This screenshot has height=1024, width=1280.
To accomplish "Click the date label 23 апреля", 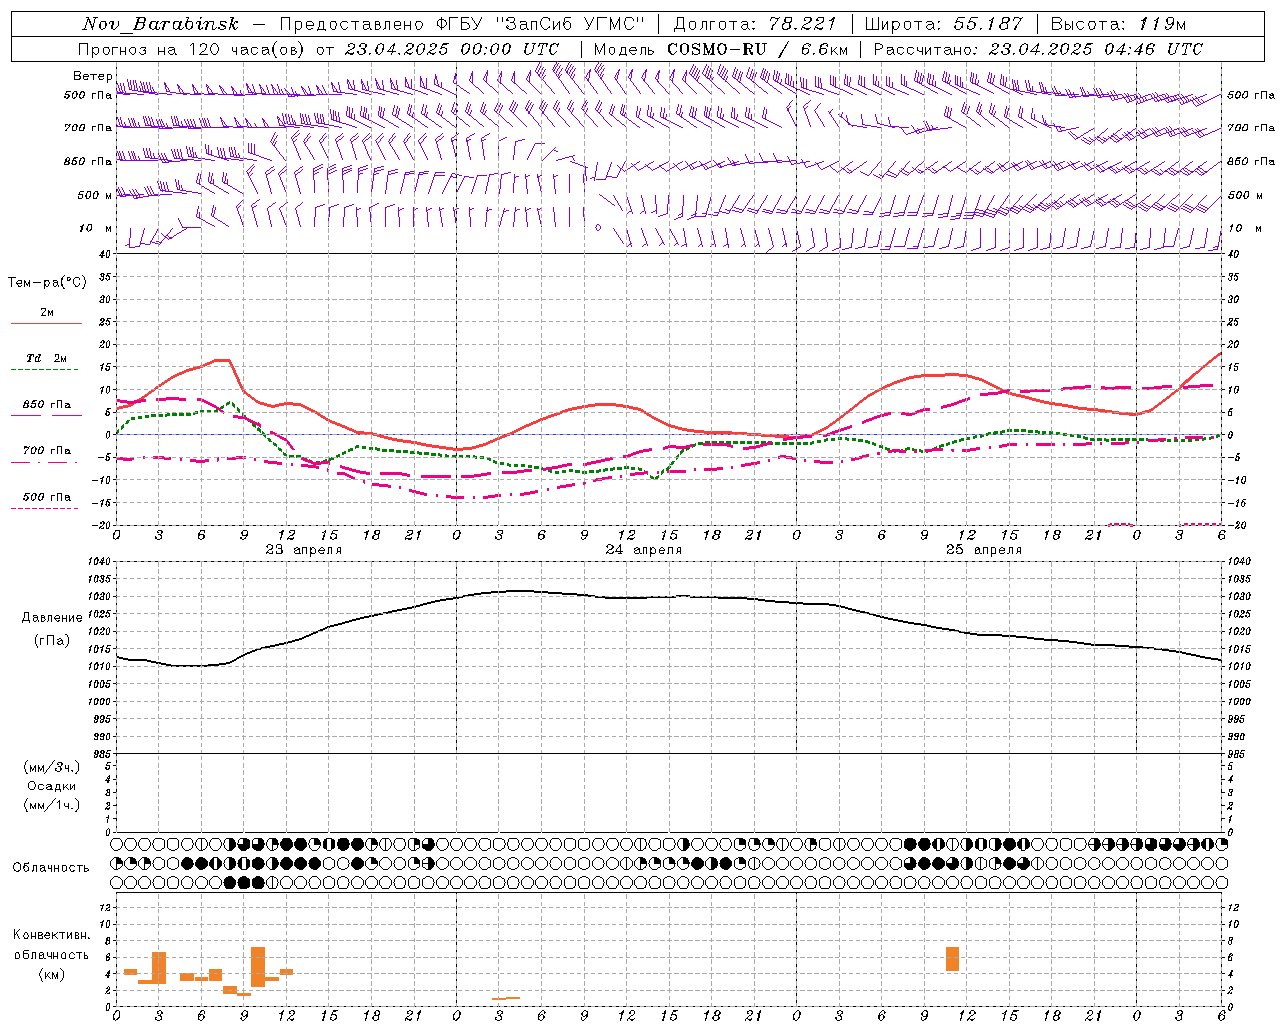I will point(304,550).
